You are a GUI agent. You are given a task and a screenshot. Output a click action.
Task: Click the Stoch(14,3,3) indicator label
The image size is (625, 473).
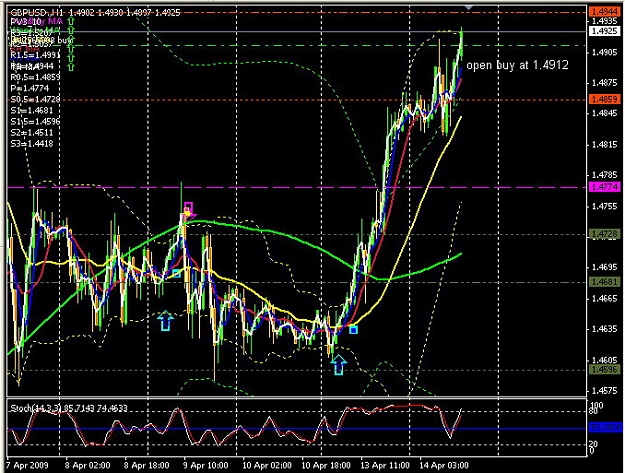tap(69, 408)
